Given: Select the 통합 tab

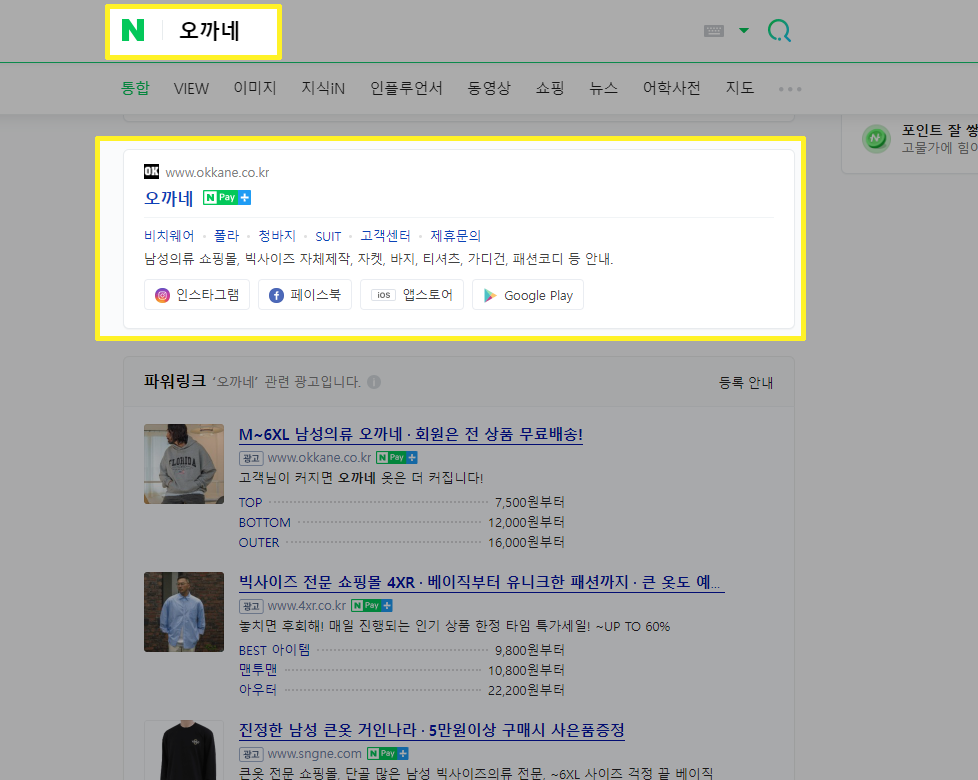Looking at the screenshot, I should [x=135, y=88].
